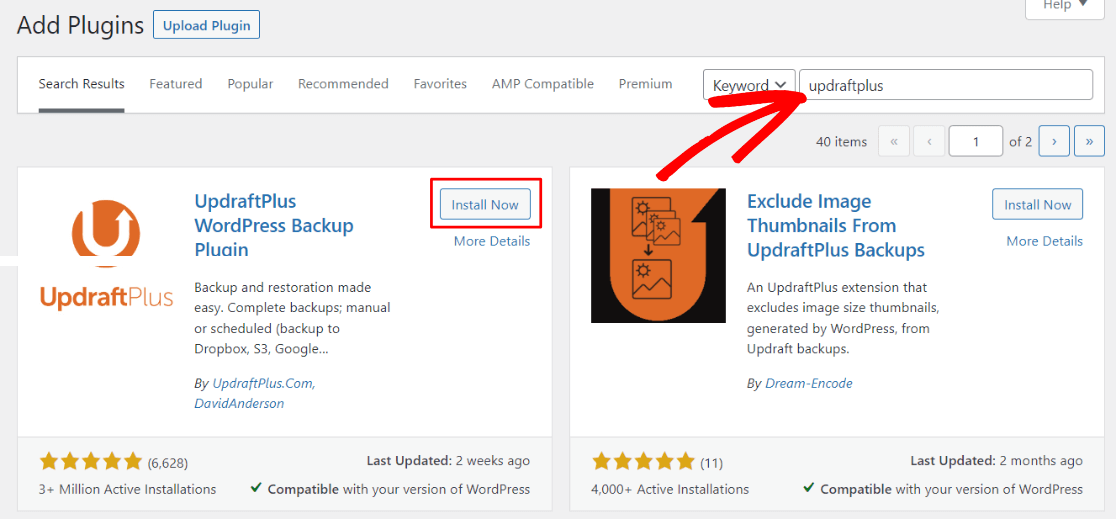Click the UpdraftPlus compatibility checkmark icon
Screen dimensions: 1116x519
(256, 488)
